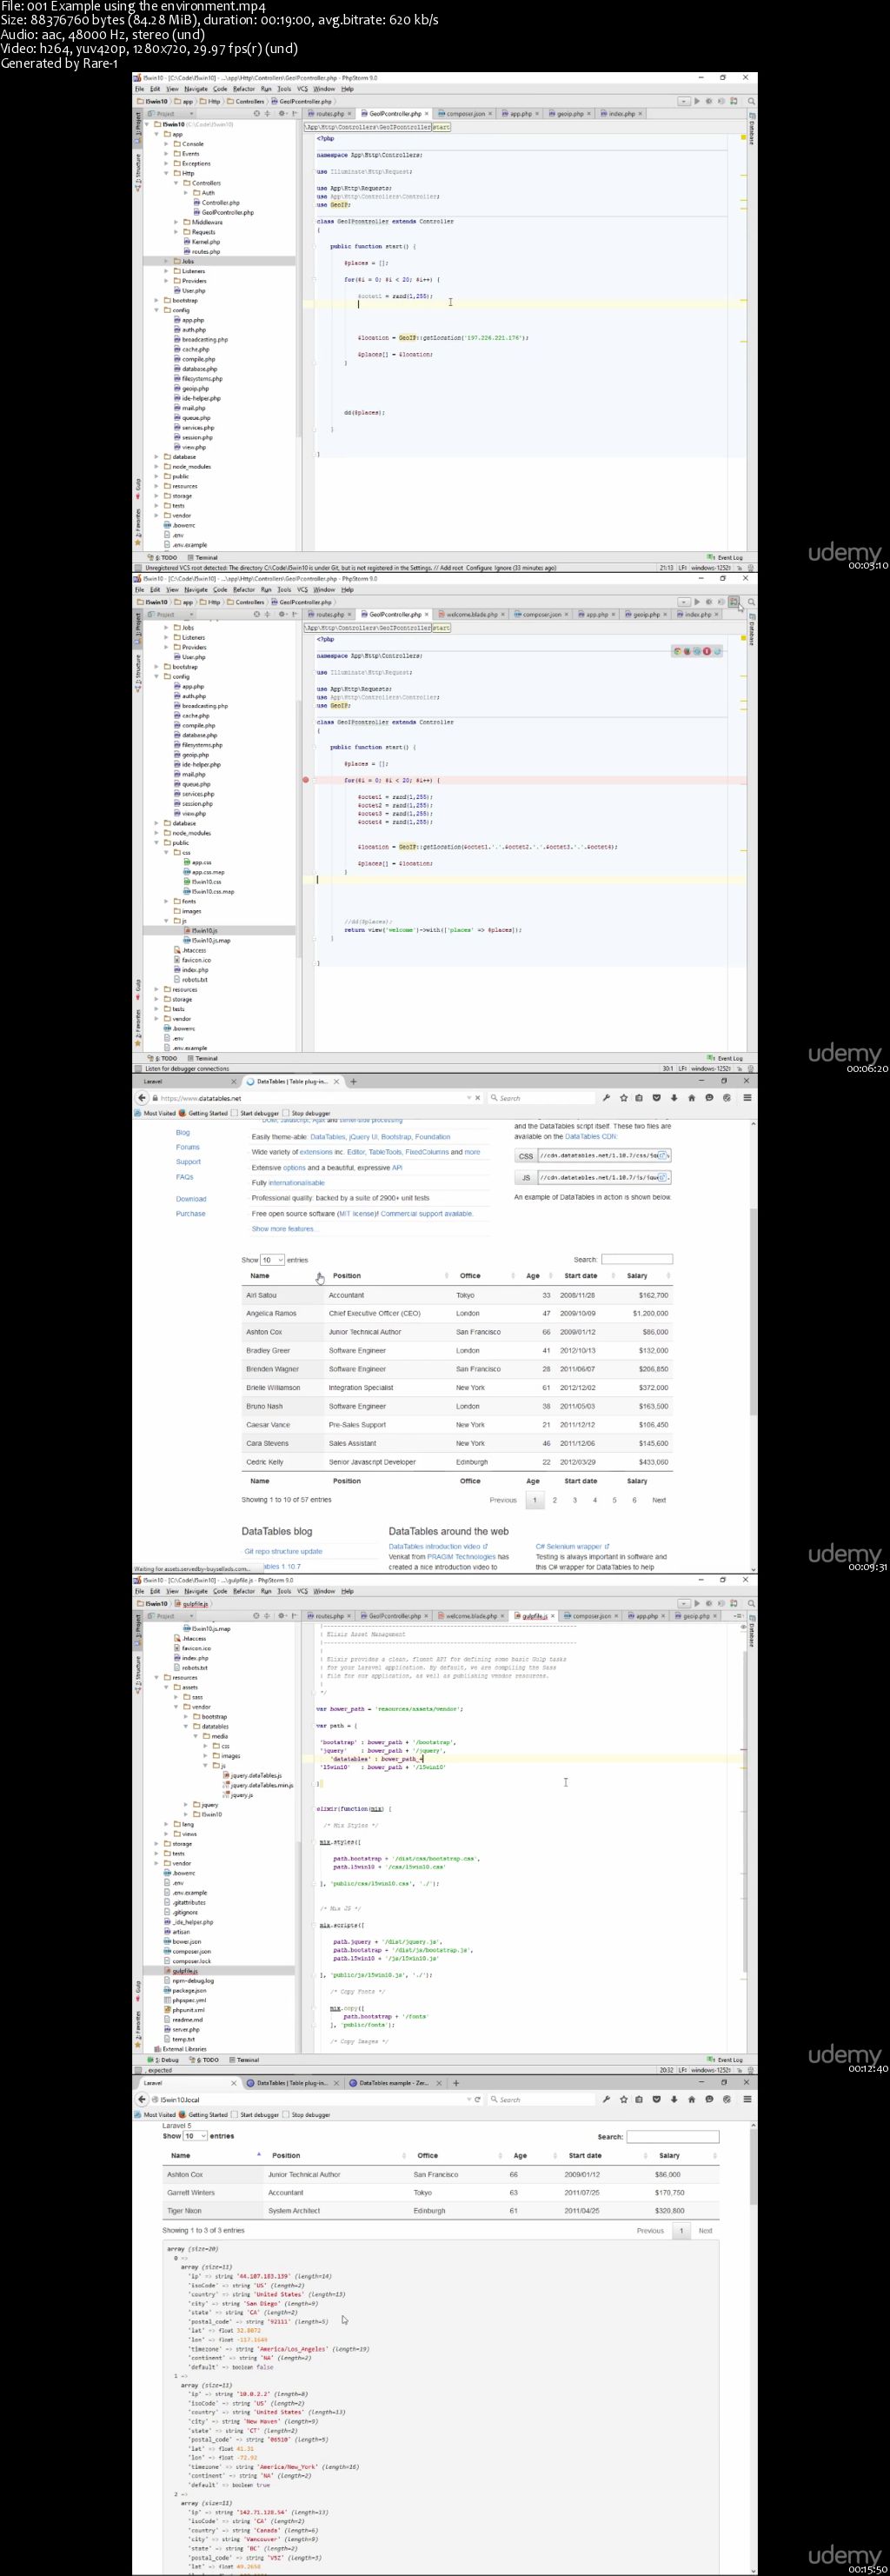Collapse Http folder in 00:03:10 project tree
The height and width of the screenshot is (2576, 890).
[166, 173]
